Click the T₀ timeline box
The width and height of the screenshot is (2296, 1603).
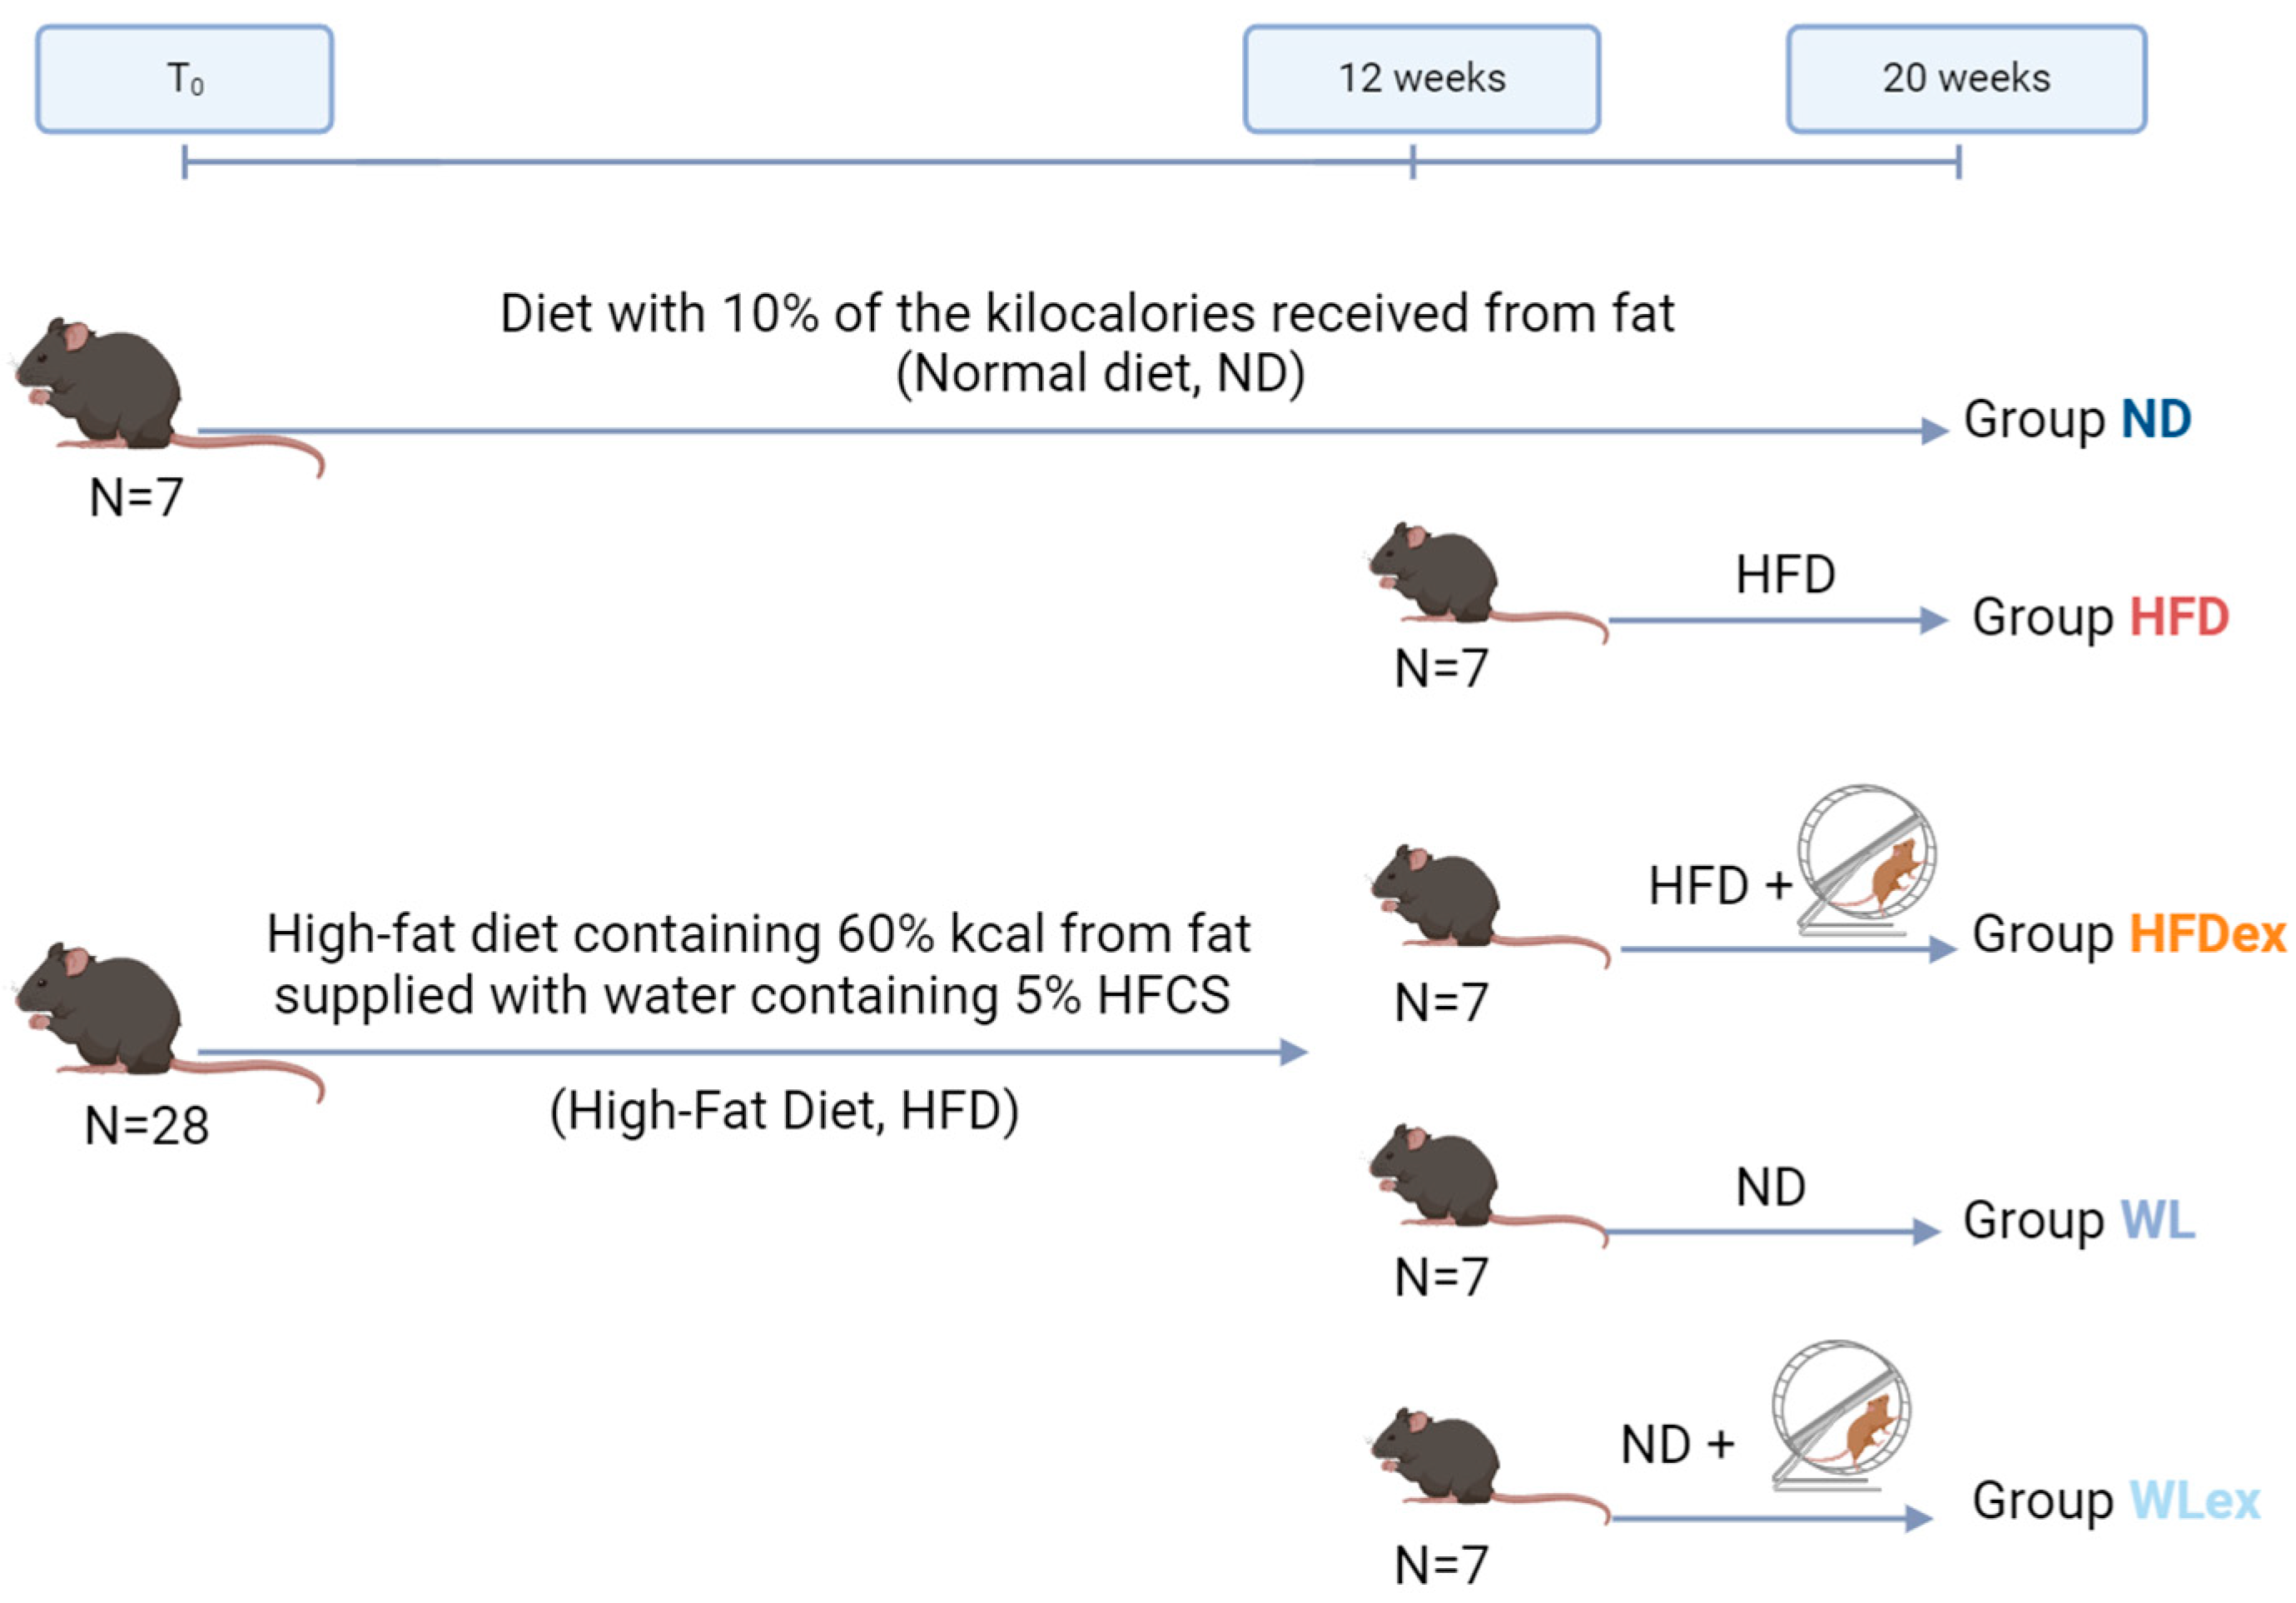[x=185, y=79]
